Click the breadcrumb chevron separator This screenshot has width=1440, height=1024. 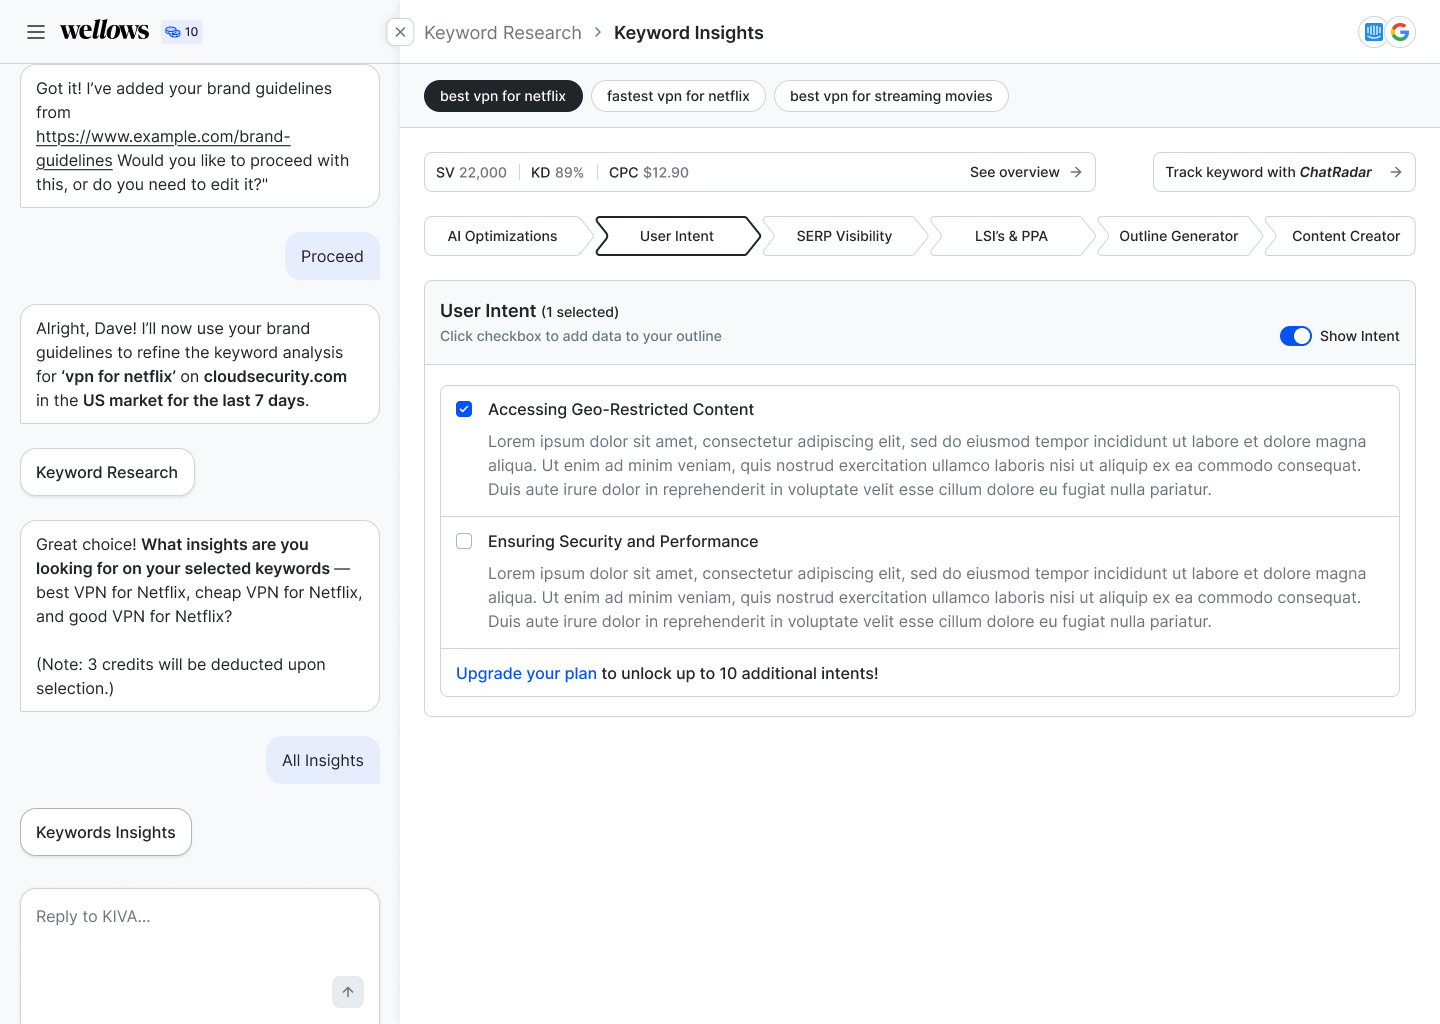(x=598, y=32)
